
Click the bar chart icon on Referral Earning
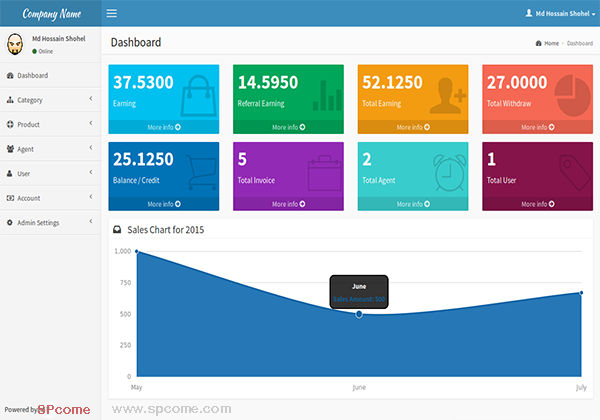pyautogui.click(x=324, y=96)
